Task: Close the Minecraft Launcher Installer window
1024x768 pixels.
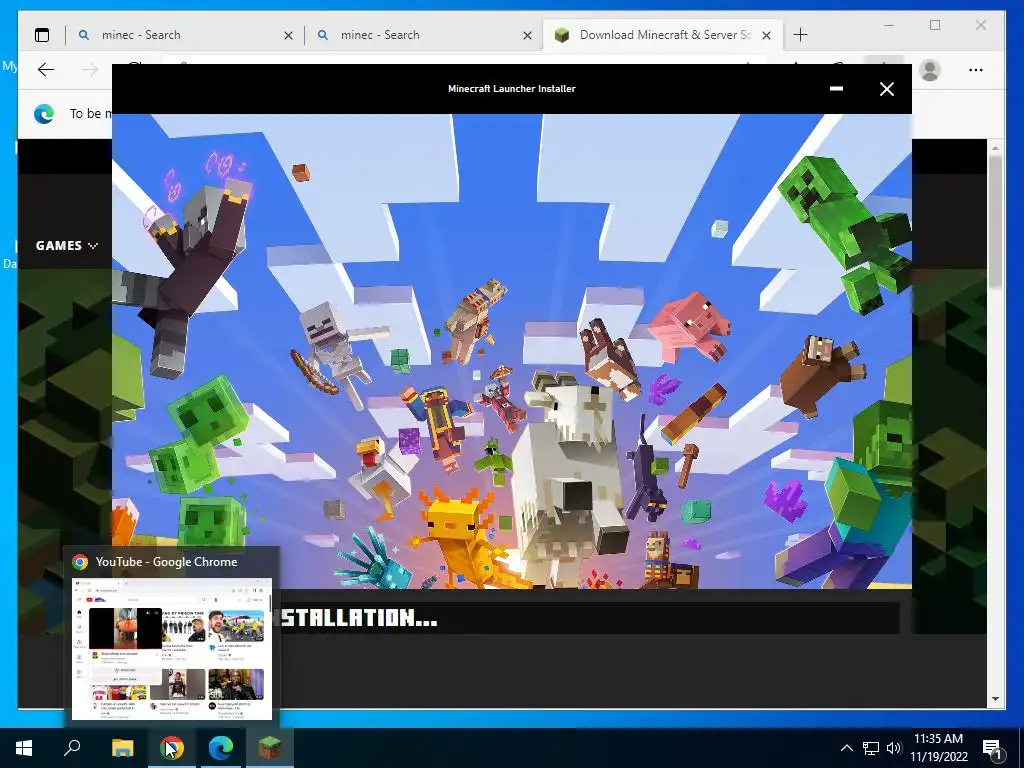Action: tap(886, 89)
